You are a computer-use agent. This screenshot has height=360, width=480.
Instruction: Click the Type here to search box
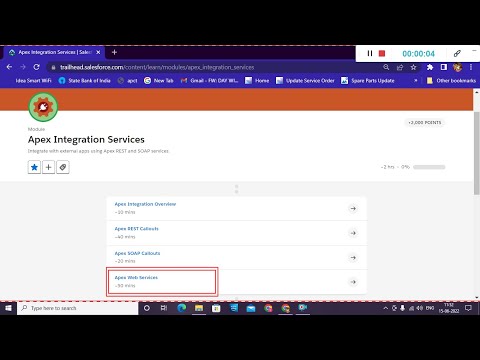[x=78, y=308]
